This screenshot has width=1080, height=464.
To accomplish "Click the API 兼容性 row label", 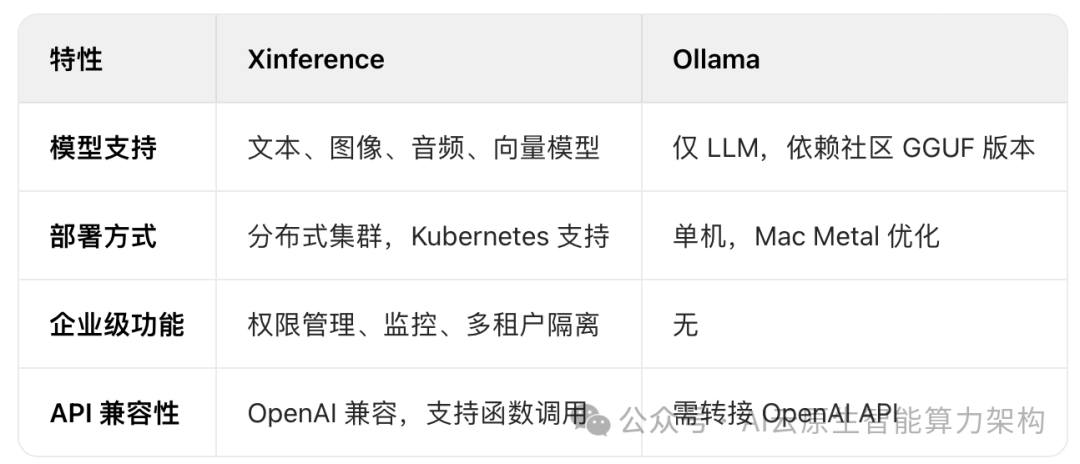I will [x=115, y=413].
